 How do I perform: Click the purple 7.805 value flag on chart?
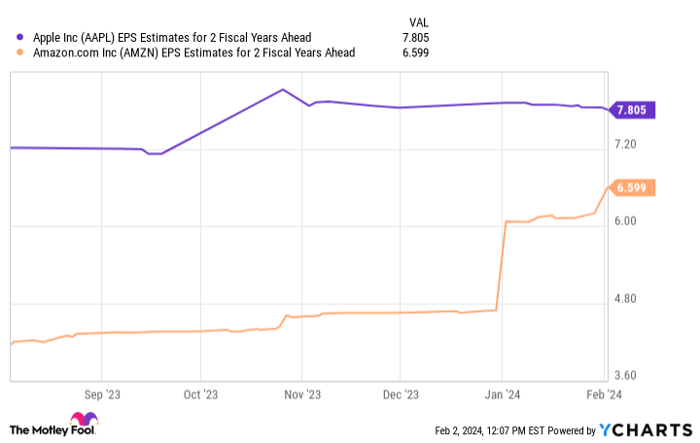[x=634, y=111]
